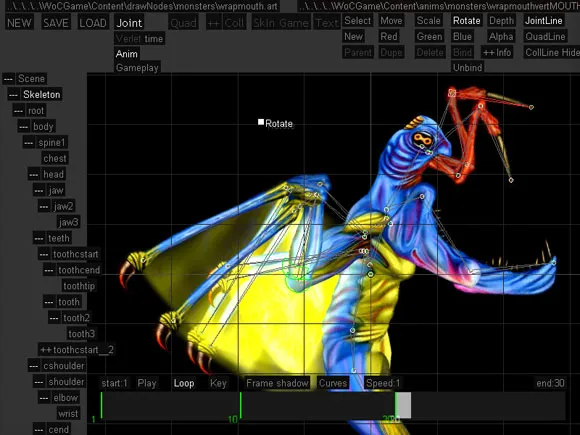Image resolution: width=580 pixels, height=435 pixels.
Task: Collapse the cshoulder tree node
Action: (34, 366)
